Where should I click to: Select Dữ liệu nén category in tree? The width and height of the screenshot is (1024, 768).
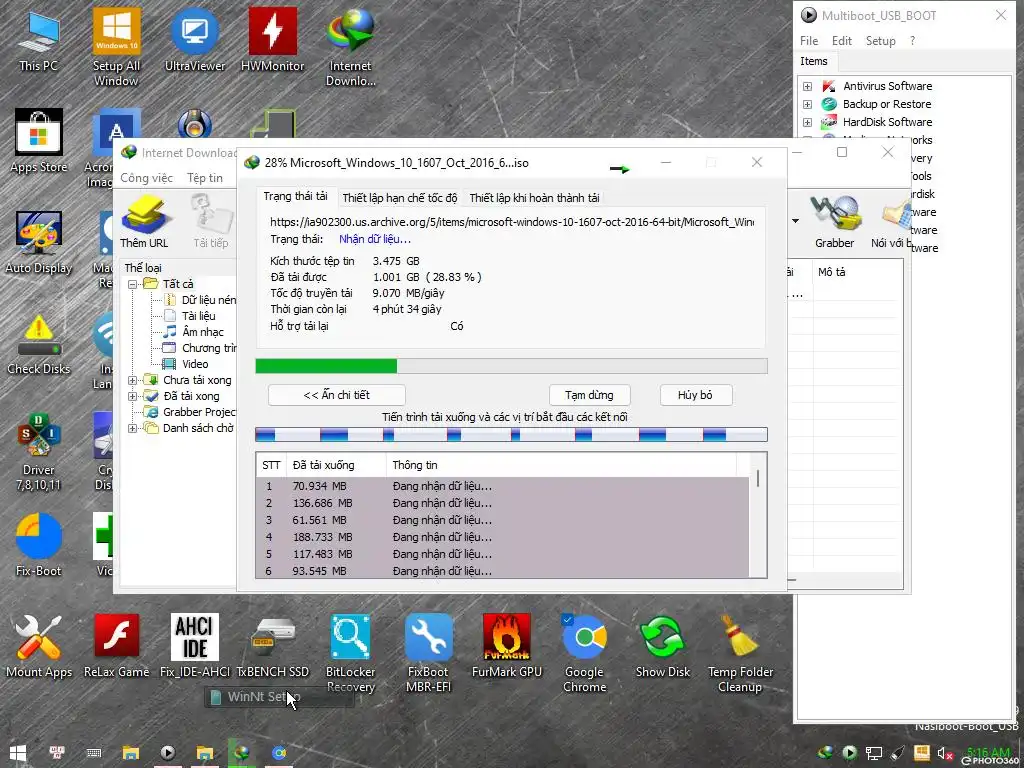click(200, 300)
